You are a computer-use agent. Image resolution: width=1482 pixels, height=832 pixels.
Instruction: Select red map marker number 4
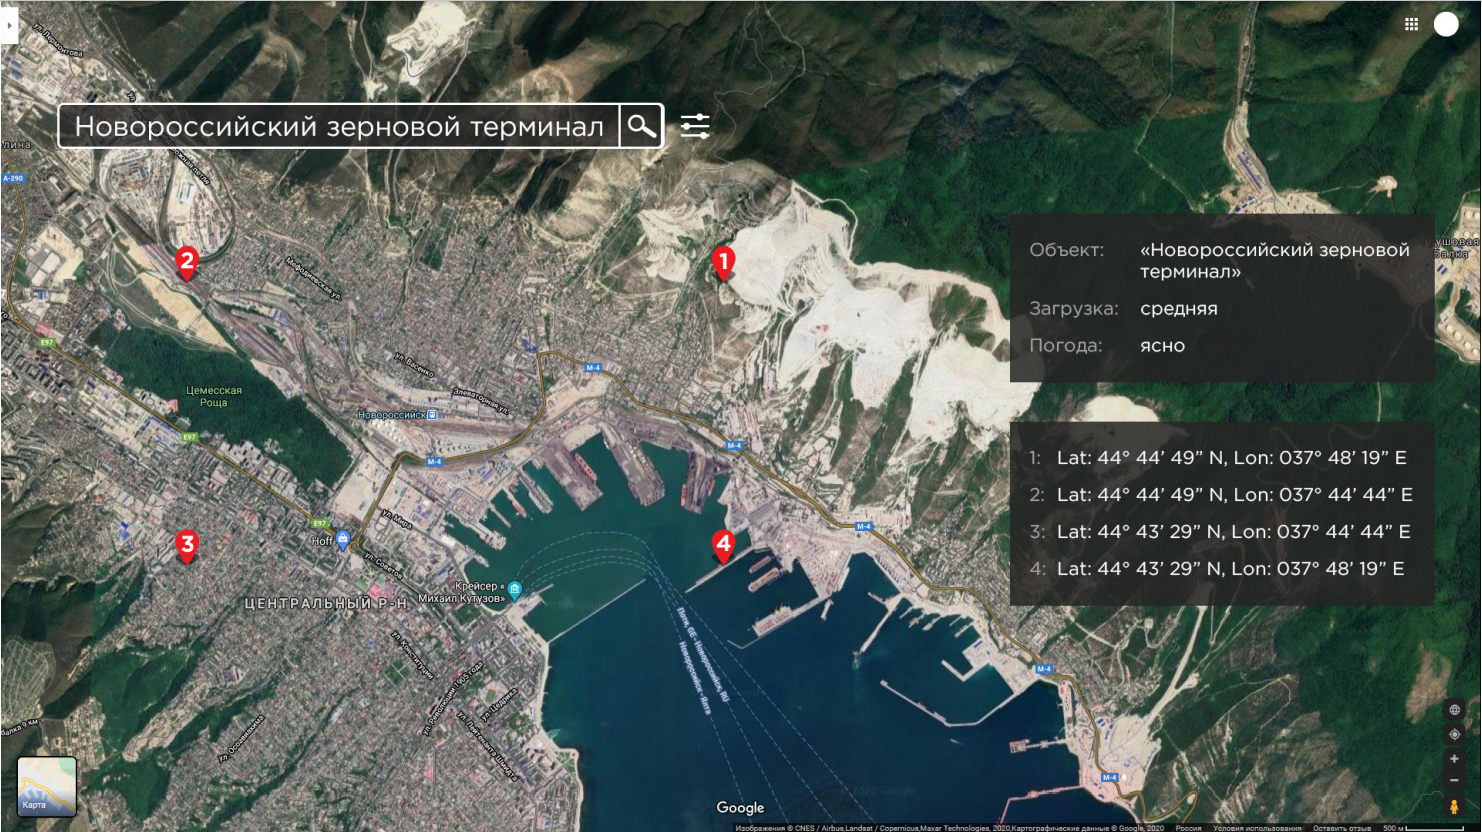[x=723, y=545]
